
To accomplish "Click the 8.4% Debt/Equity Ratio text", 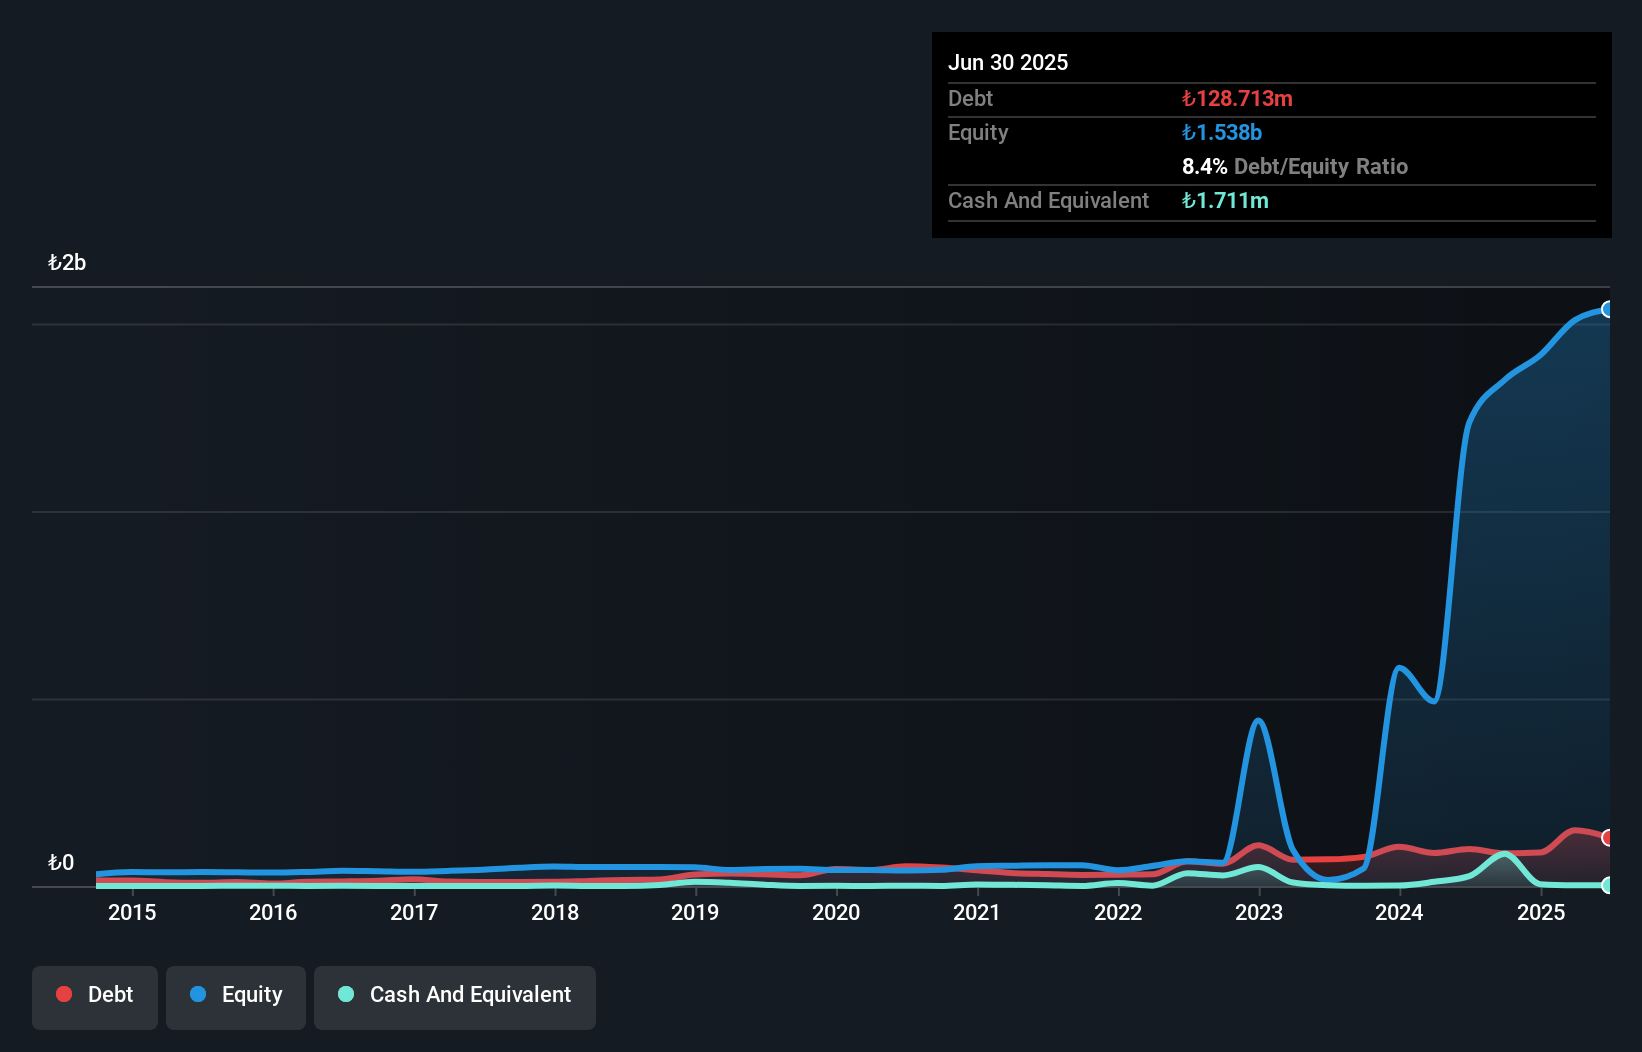I will (x=1295, y=166).
